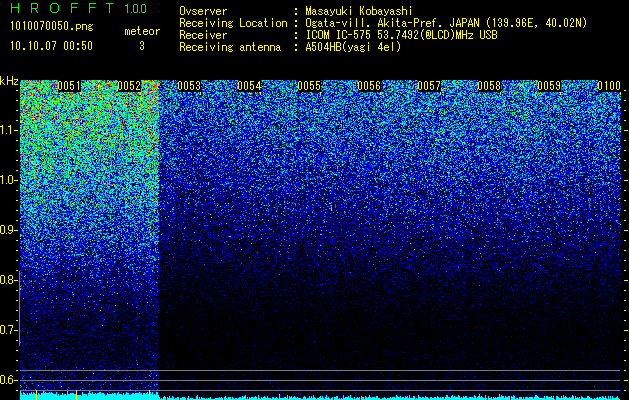This screenshot has width=629, height=400.
Task: Click the timestamp 10.10.07 00:50
Action: coord(51,46)
